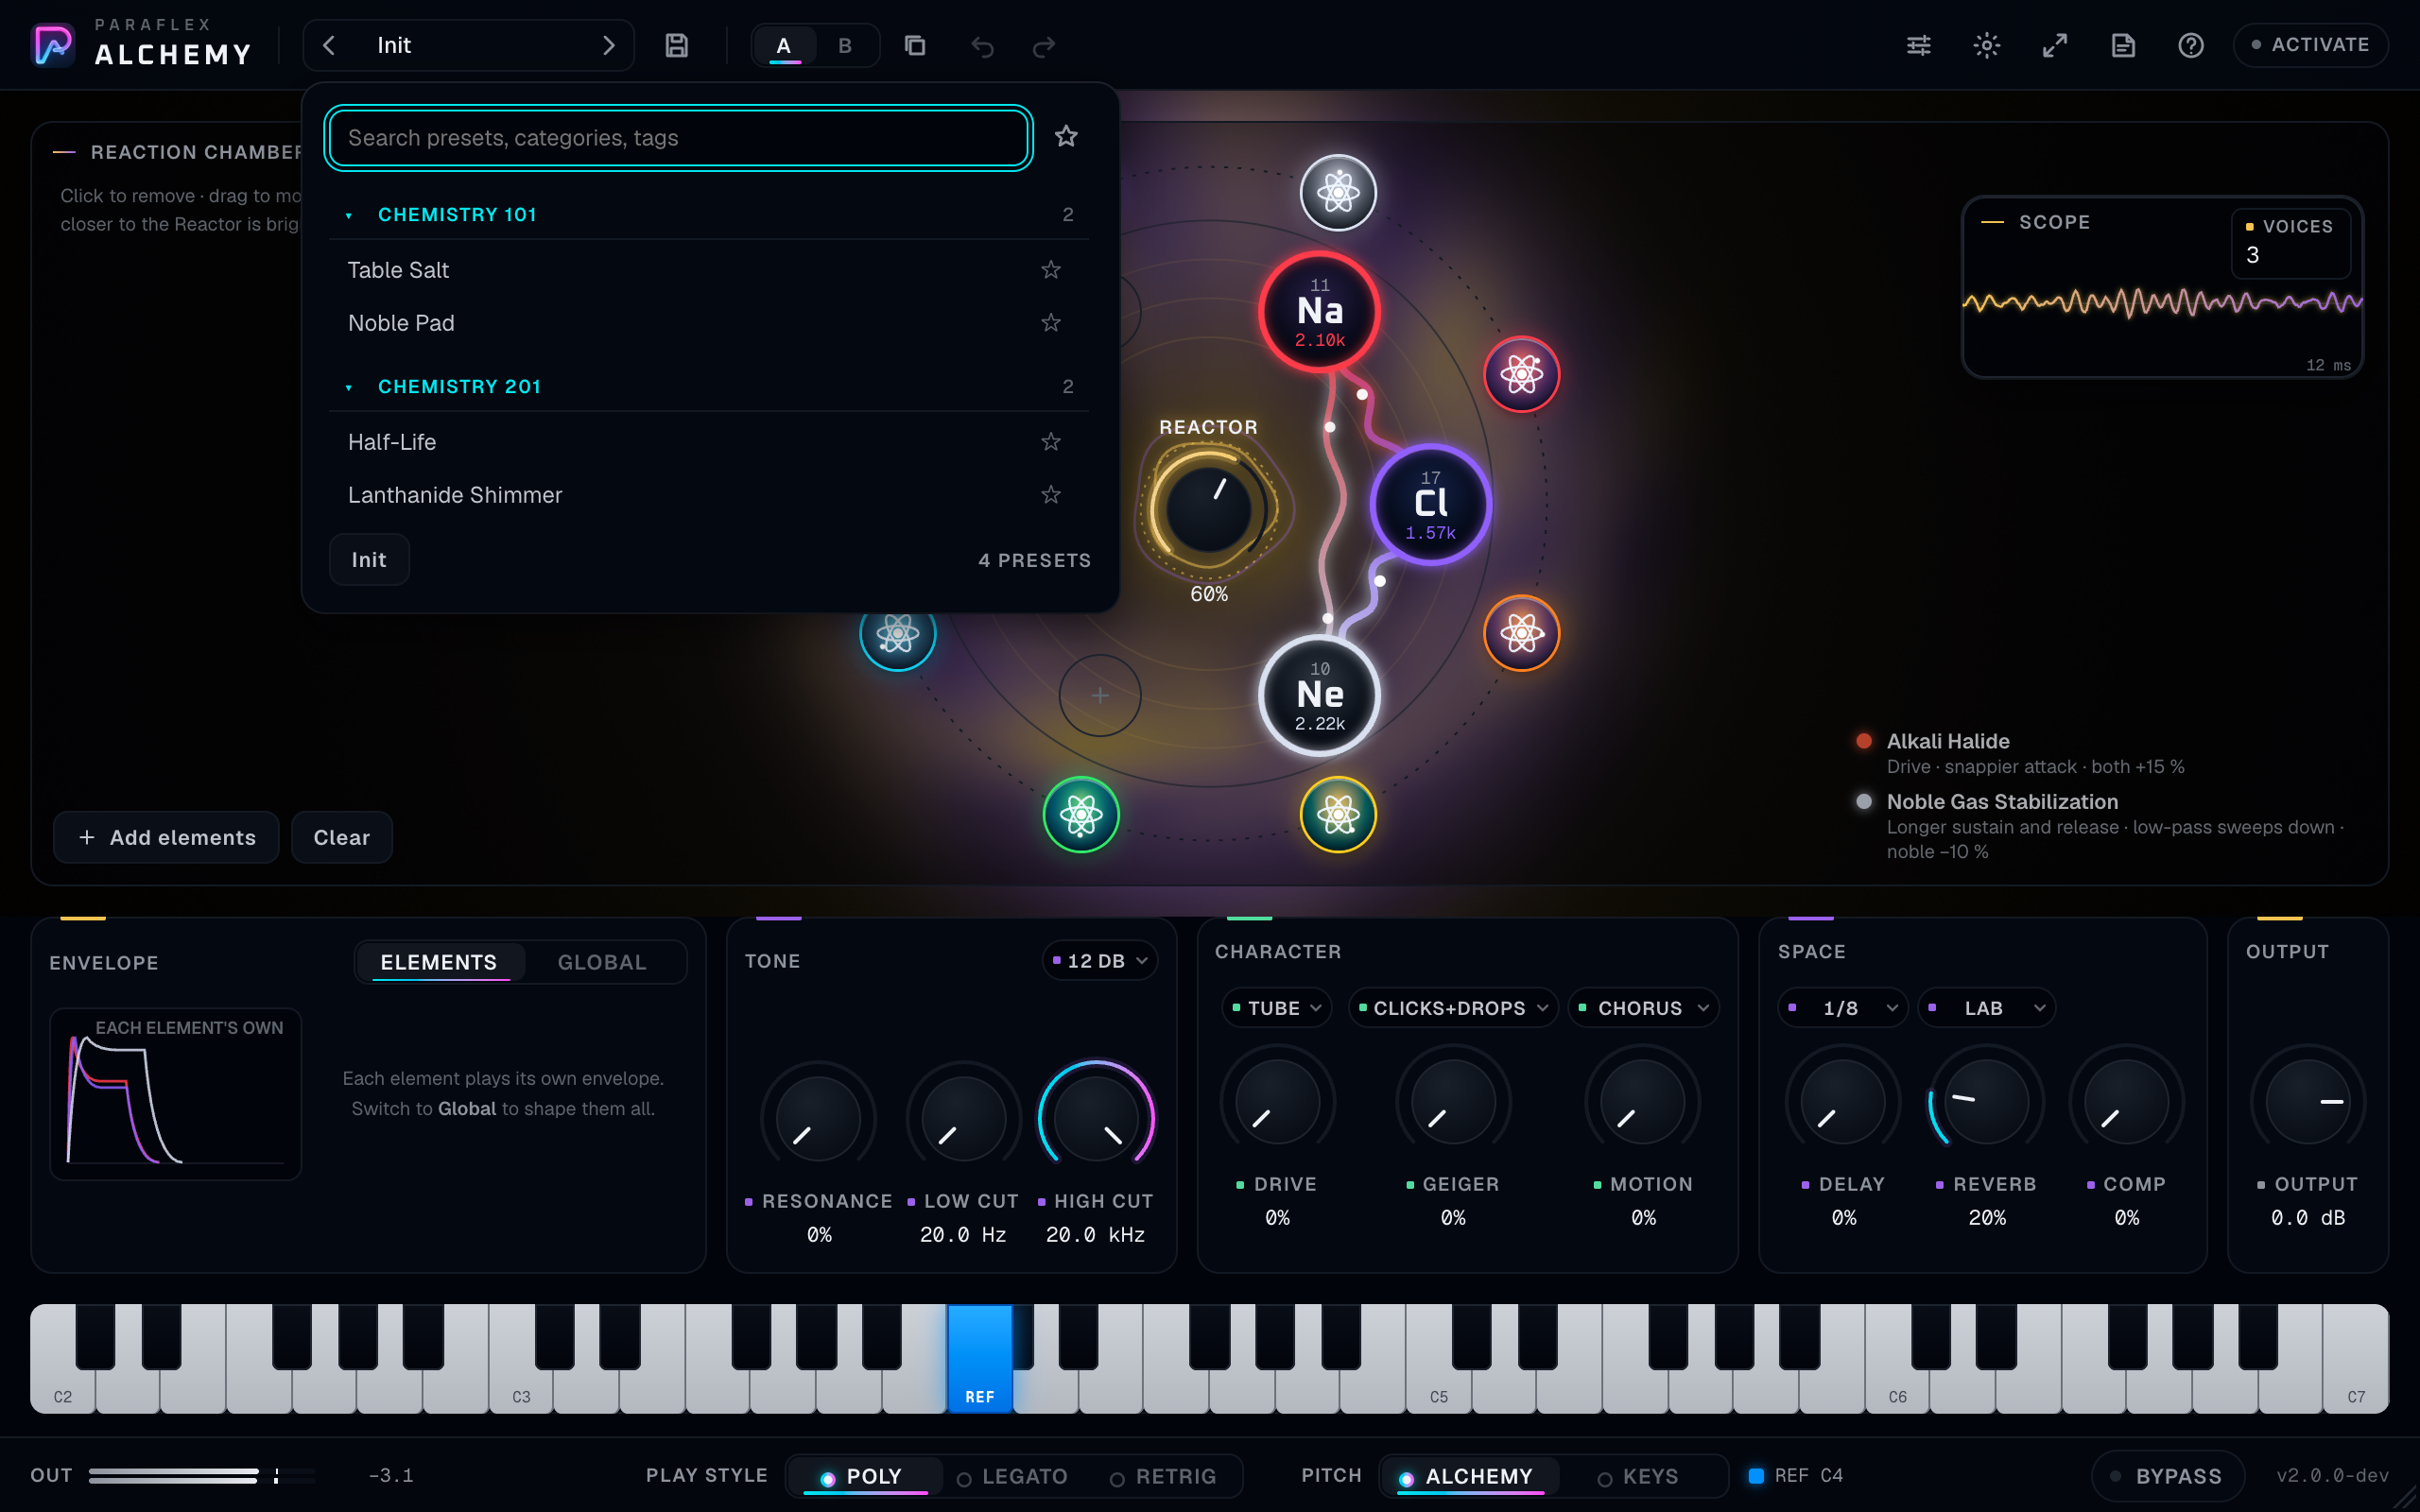Screen dimensions: 2420x1512
Task: Click the red-ringed atom icon on the orbit
Action: [1521, 375]
